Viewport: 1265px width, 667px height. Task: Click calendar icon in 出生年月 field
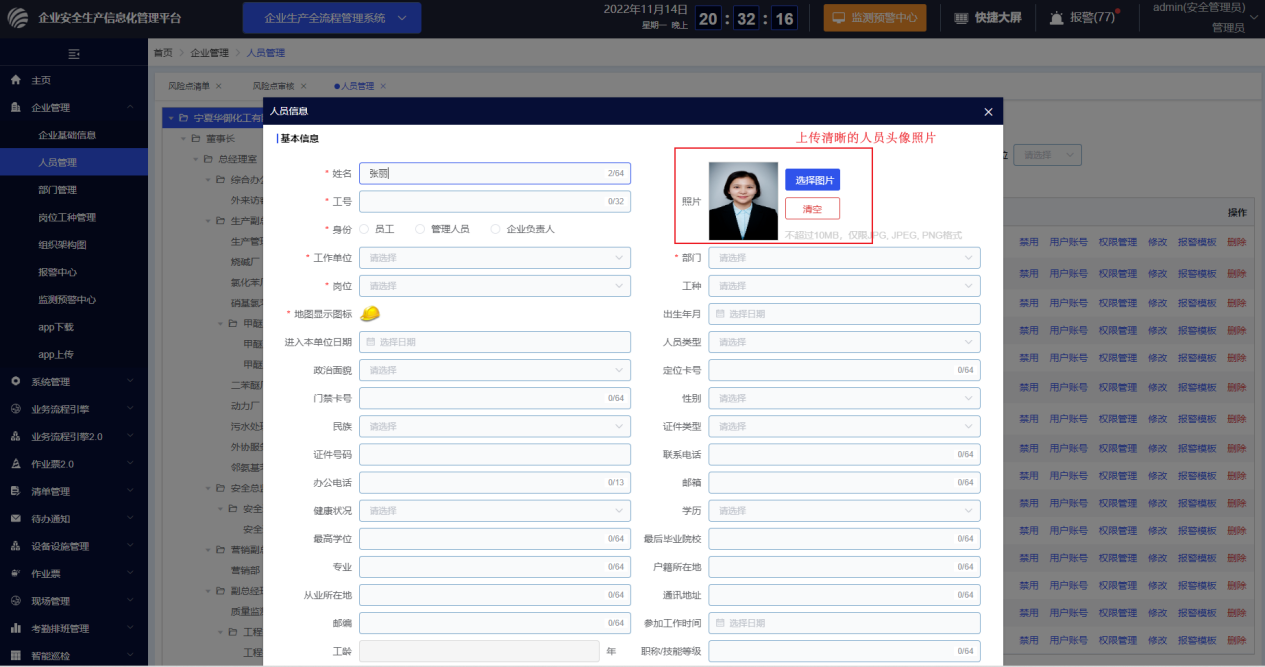coord(720,313)
